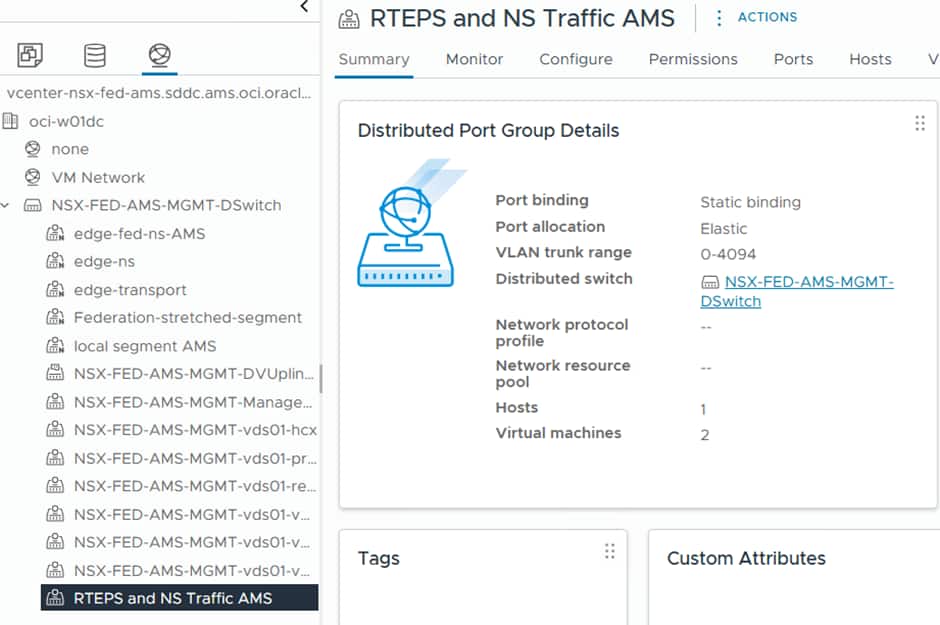Click the navigation panel scrollbar handle

click(321, 378)
